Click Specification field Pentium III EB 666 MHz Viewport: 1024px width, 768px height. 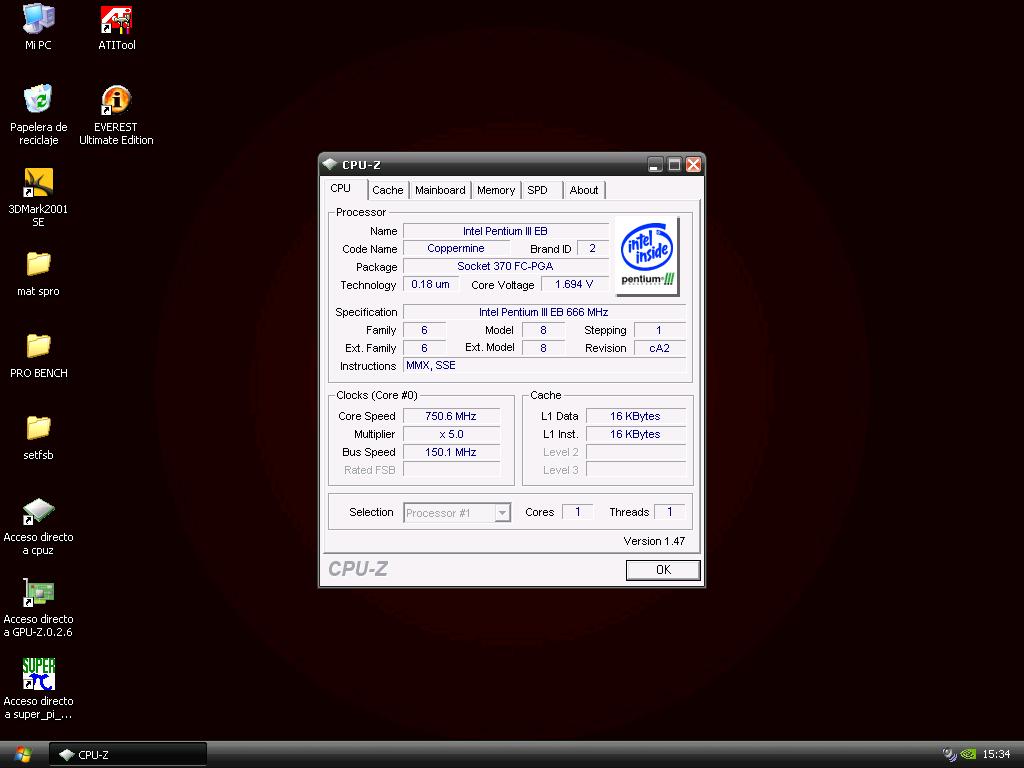(544, 312)
